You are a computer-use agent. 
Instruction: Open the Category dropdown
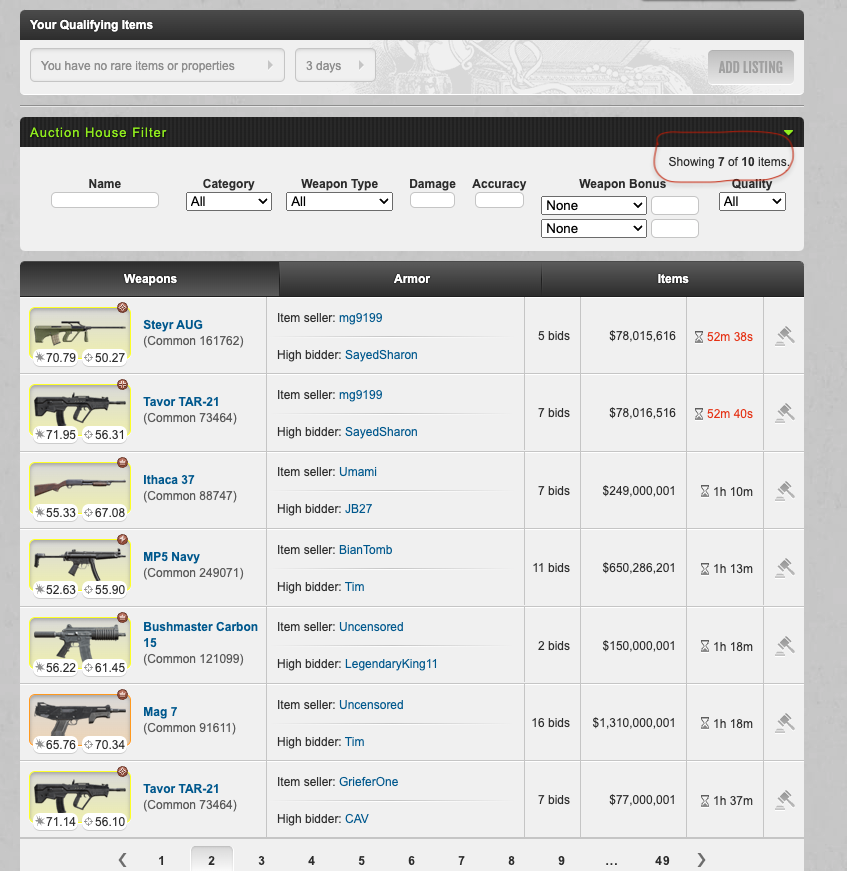click(229, 201)
